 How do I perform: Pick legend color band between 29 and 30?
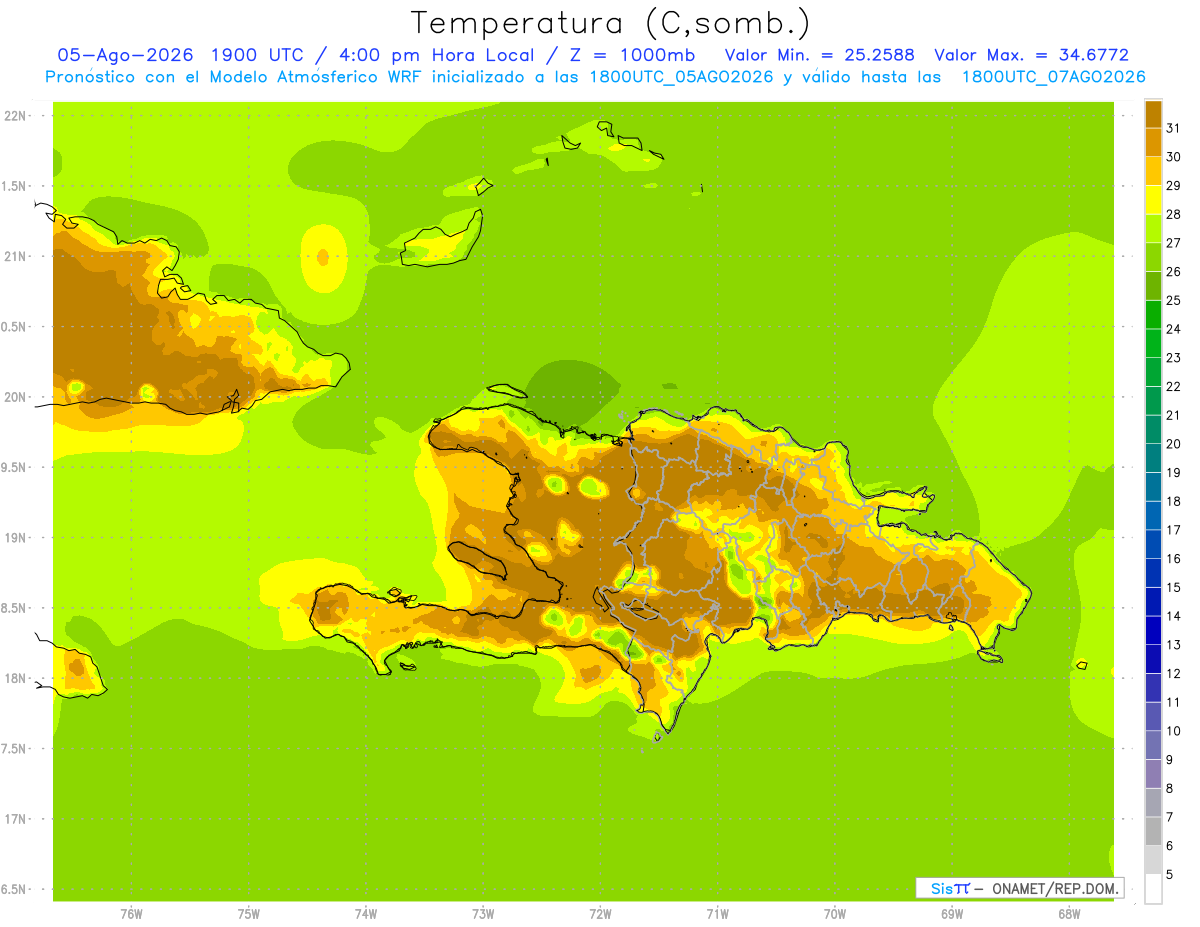(x=1153, y=171)
